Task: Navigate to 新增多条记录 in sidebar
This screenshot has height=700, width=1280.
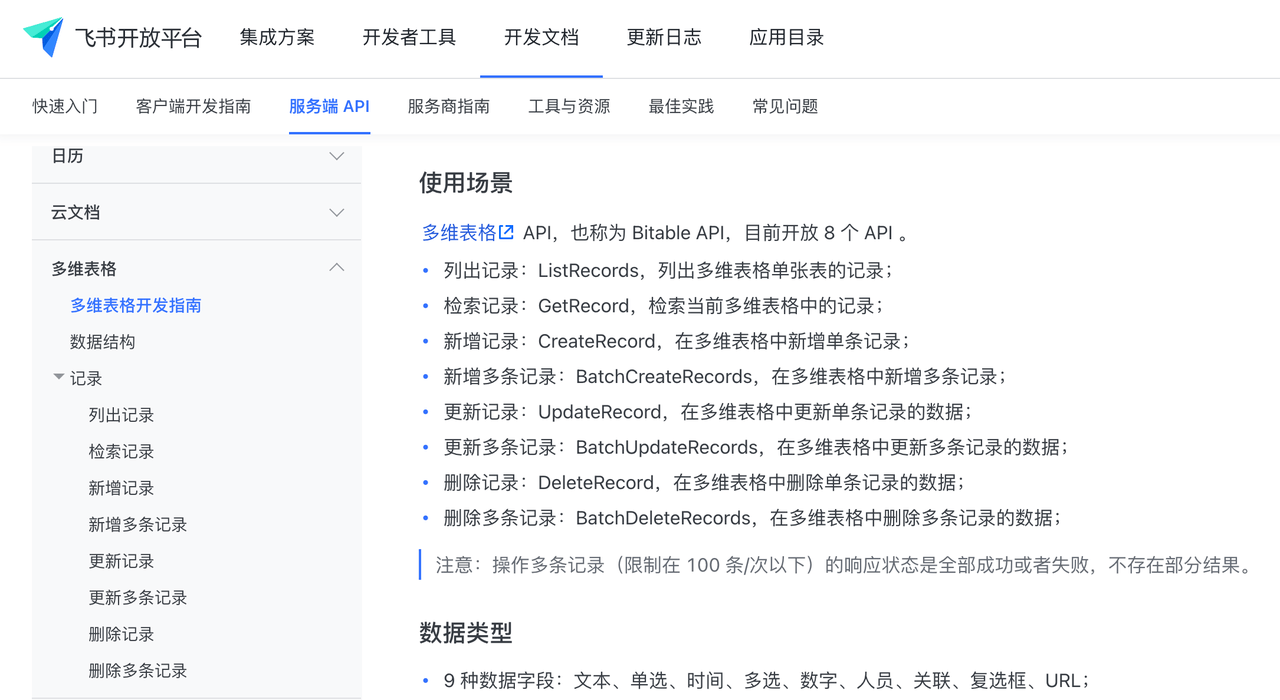Action: [138, 525]
